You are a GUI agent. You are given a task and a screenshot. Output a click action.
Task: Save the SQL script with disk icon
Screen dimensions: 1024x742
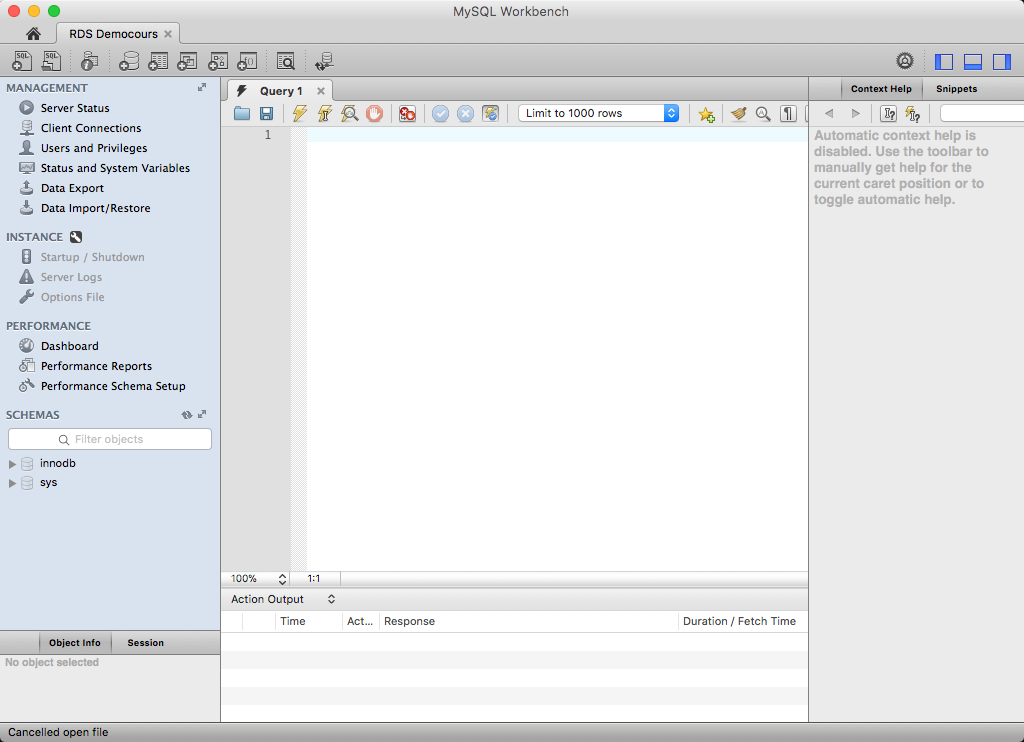[267, 114]
